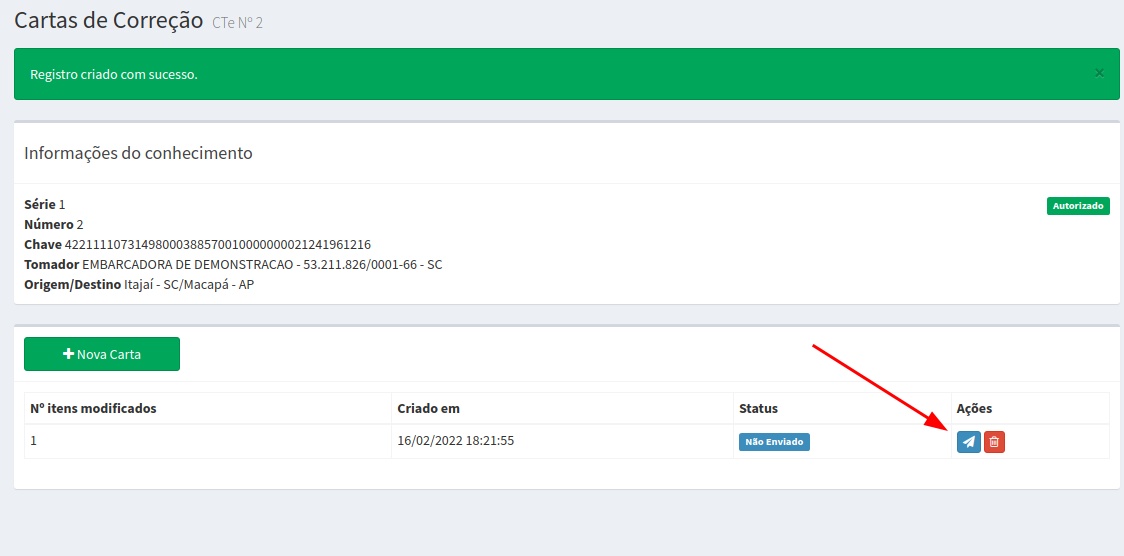The width and height of the screenshot is (1124, 556).
Task: Click the Série 1 information line
Action: (44, 205)
